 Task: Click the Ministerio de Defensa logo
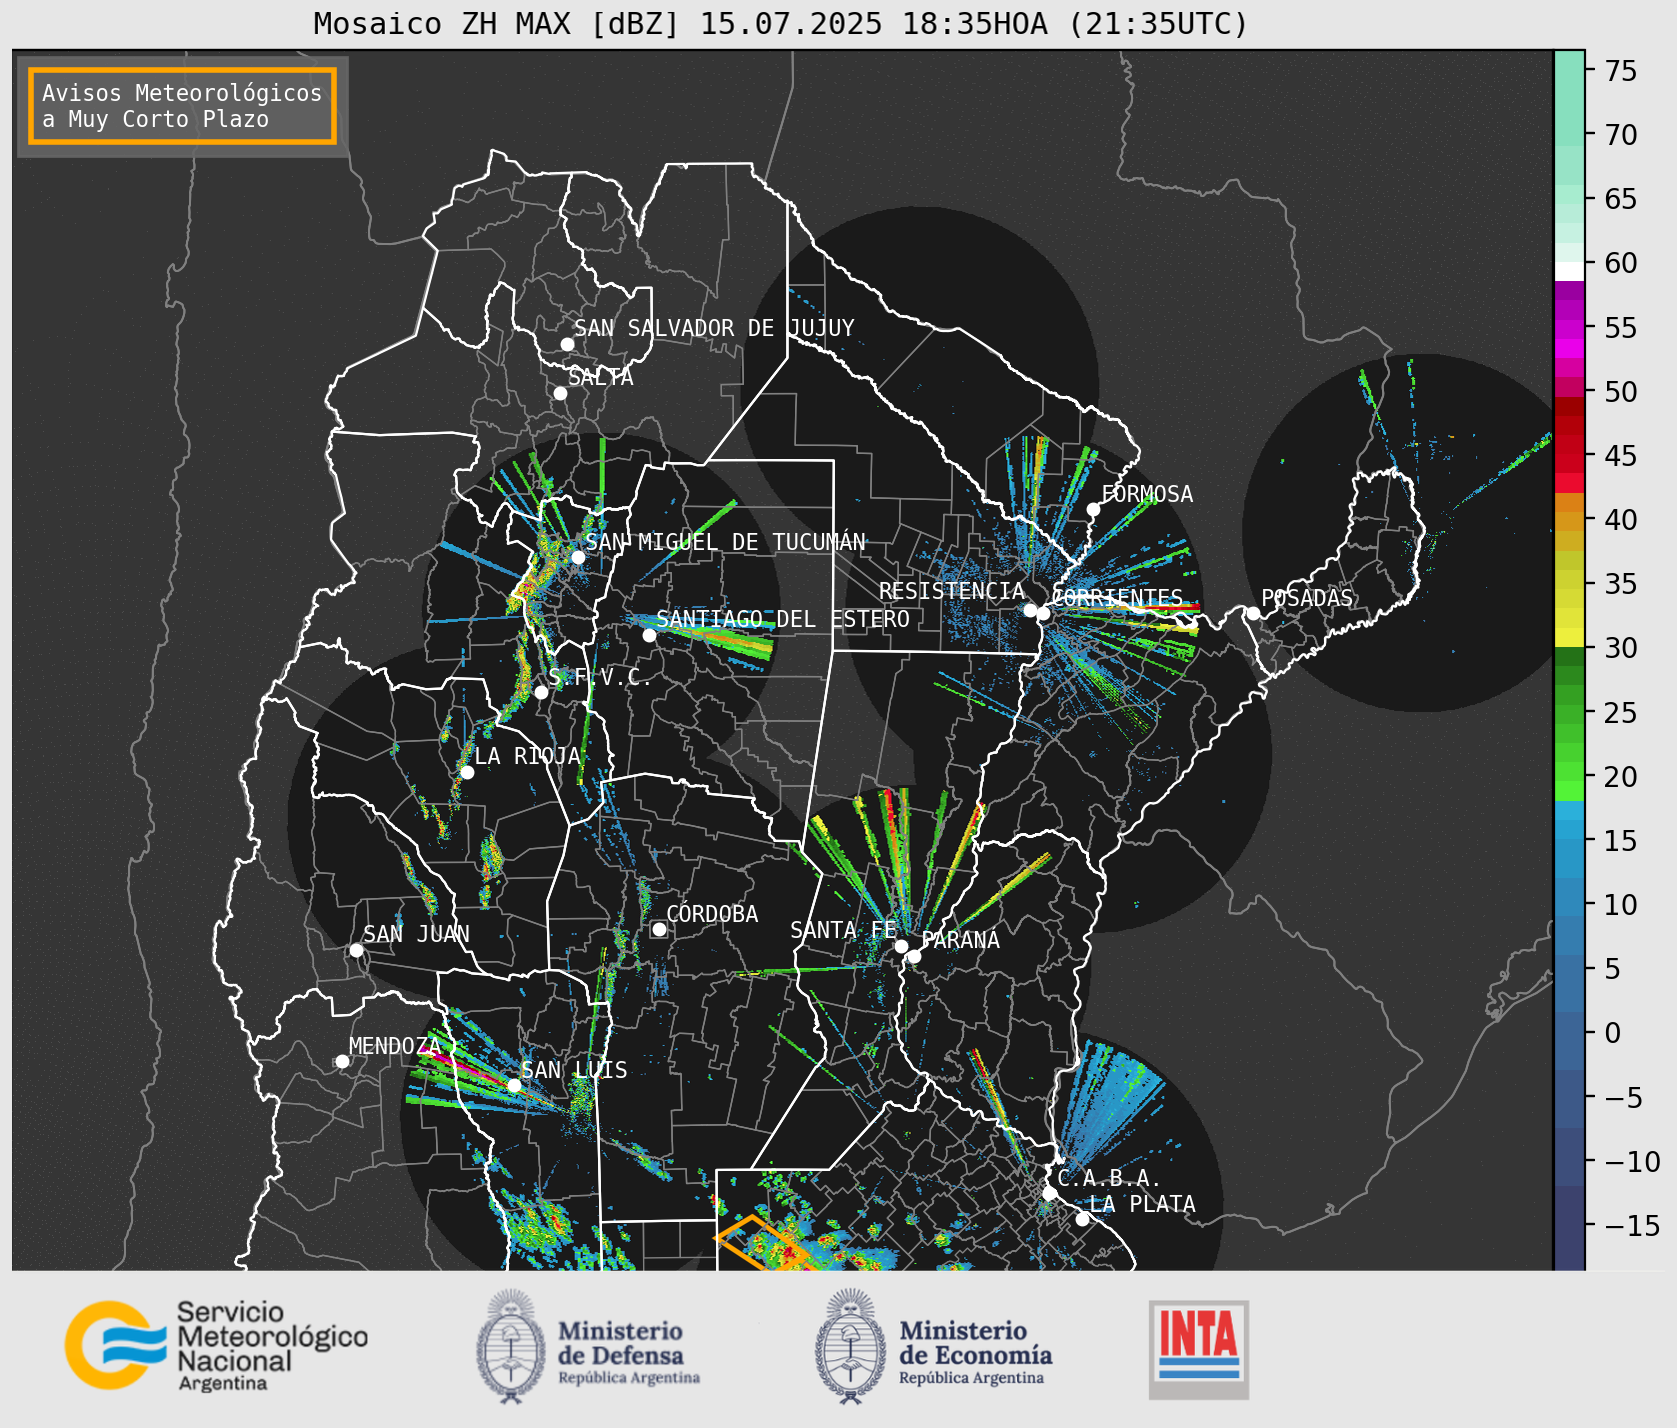588,1346
